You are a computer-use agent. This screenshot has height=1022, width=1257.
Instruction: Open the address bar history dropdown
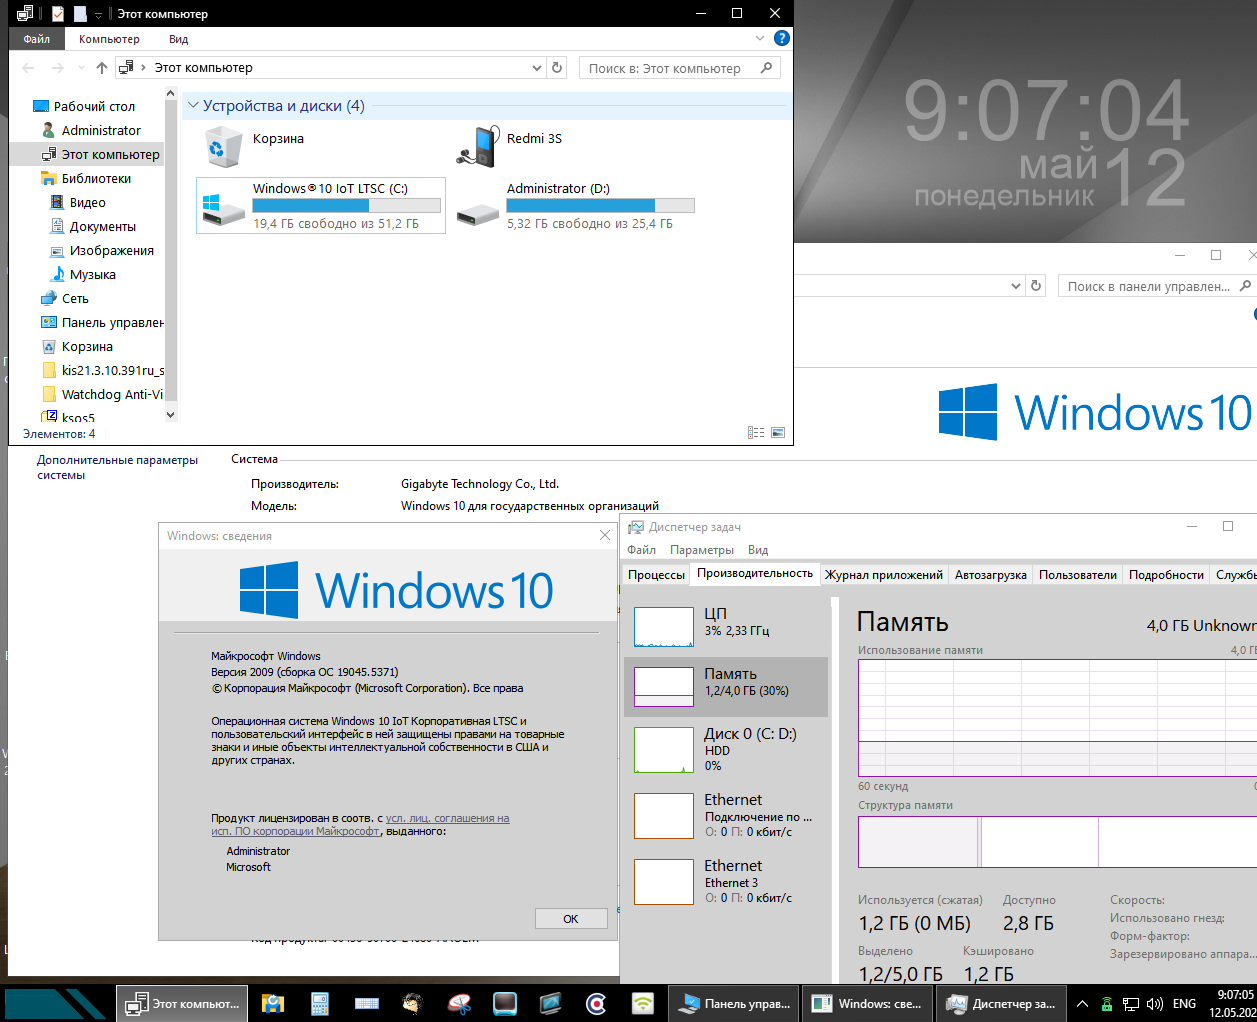[x=537, y=68]
